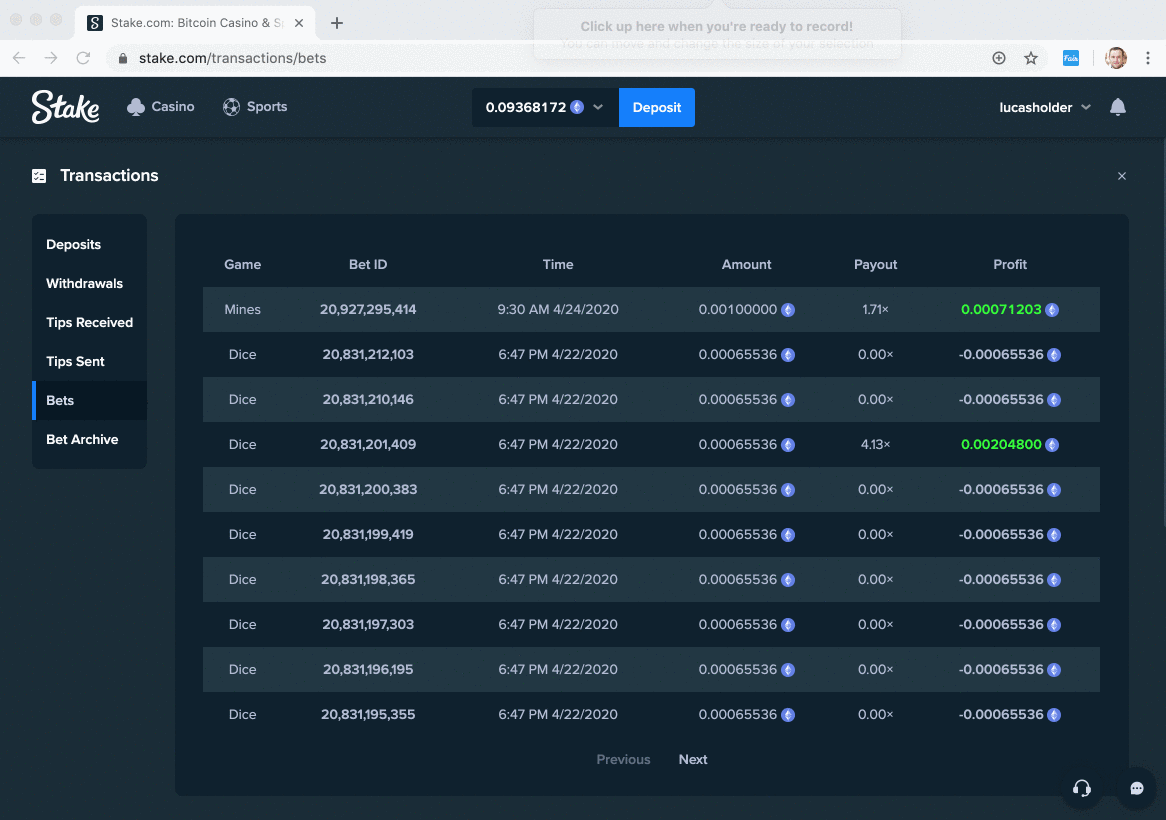Open the Casino section

click(x=161, y=106)
